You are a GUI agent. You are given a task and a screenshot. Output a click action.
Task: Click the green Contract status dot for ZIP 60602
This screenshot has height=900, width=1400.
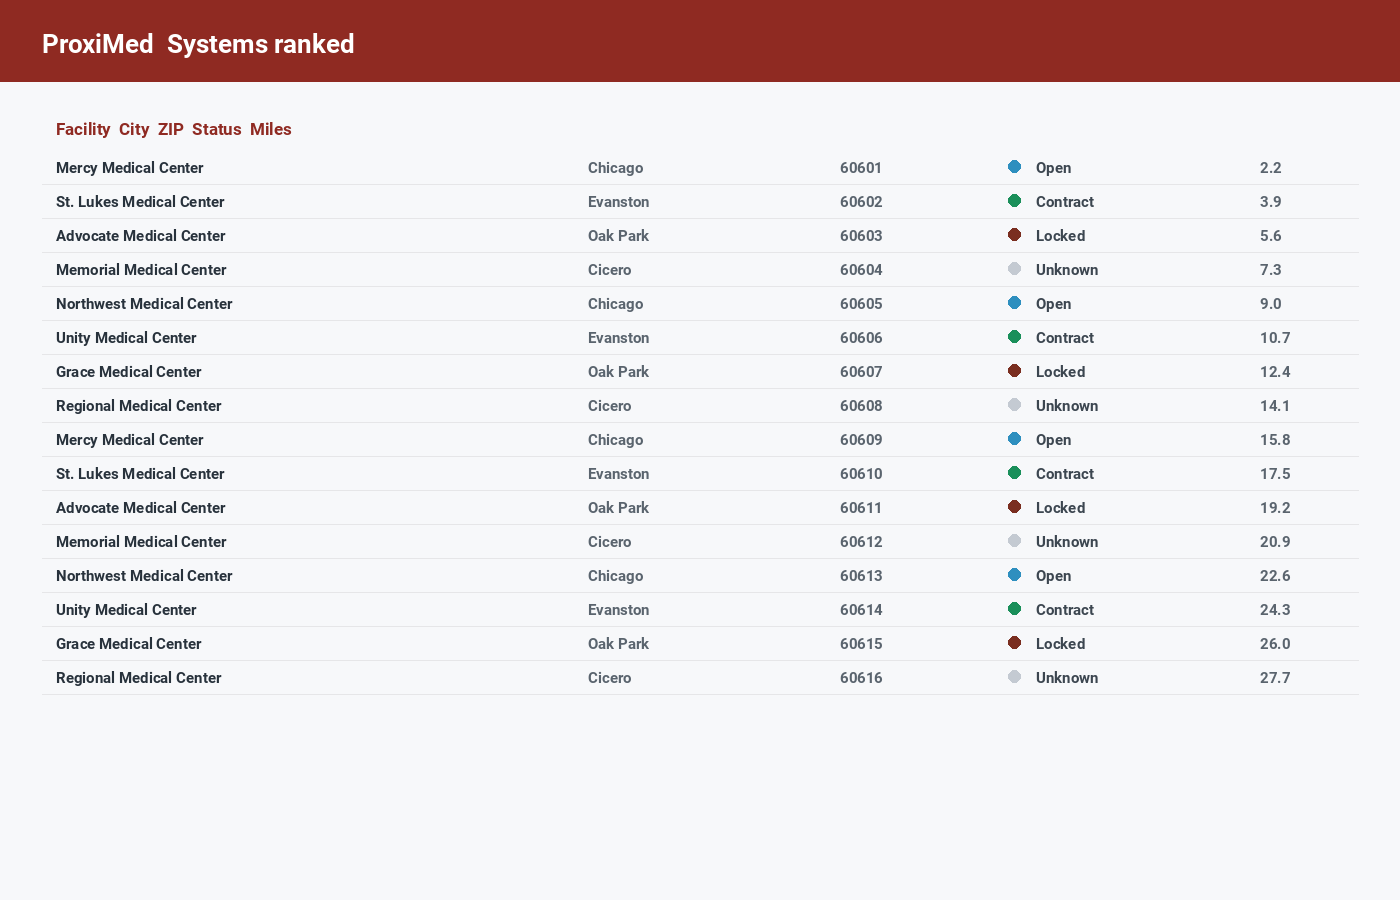(1014, 201)
